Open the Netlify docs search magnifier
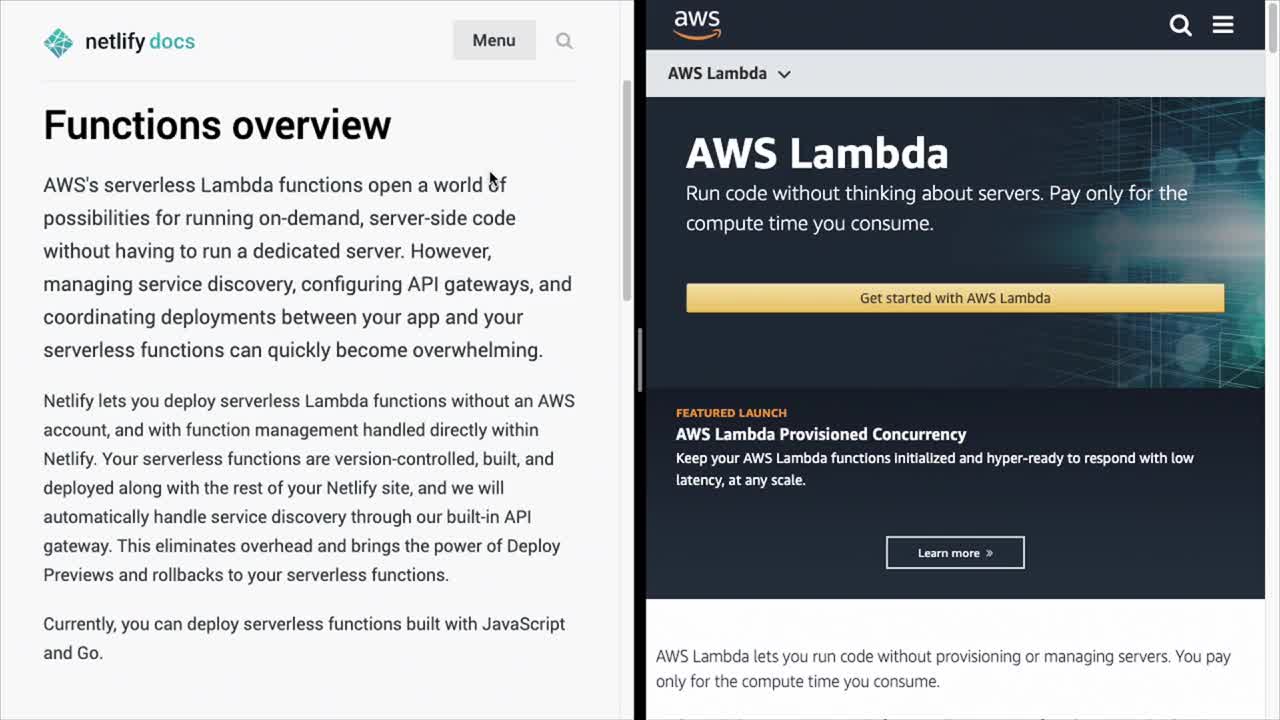Viewport: 1280px width, 720px height. pyautogui.click(x=564, y=41)
